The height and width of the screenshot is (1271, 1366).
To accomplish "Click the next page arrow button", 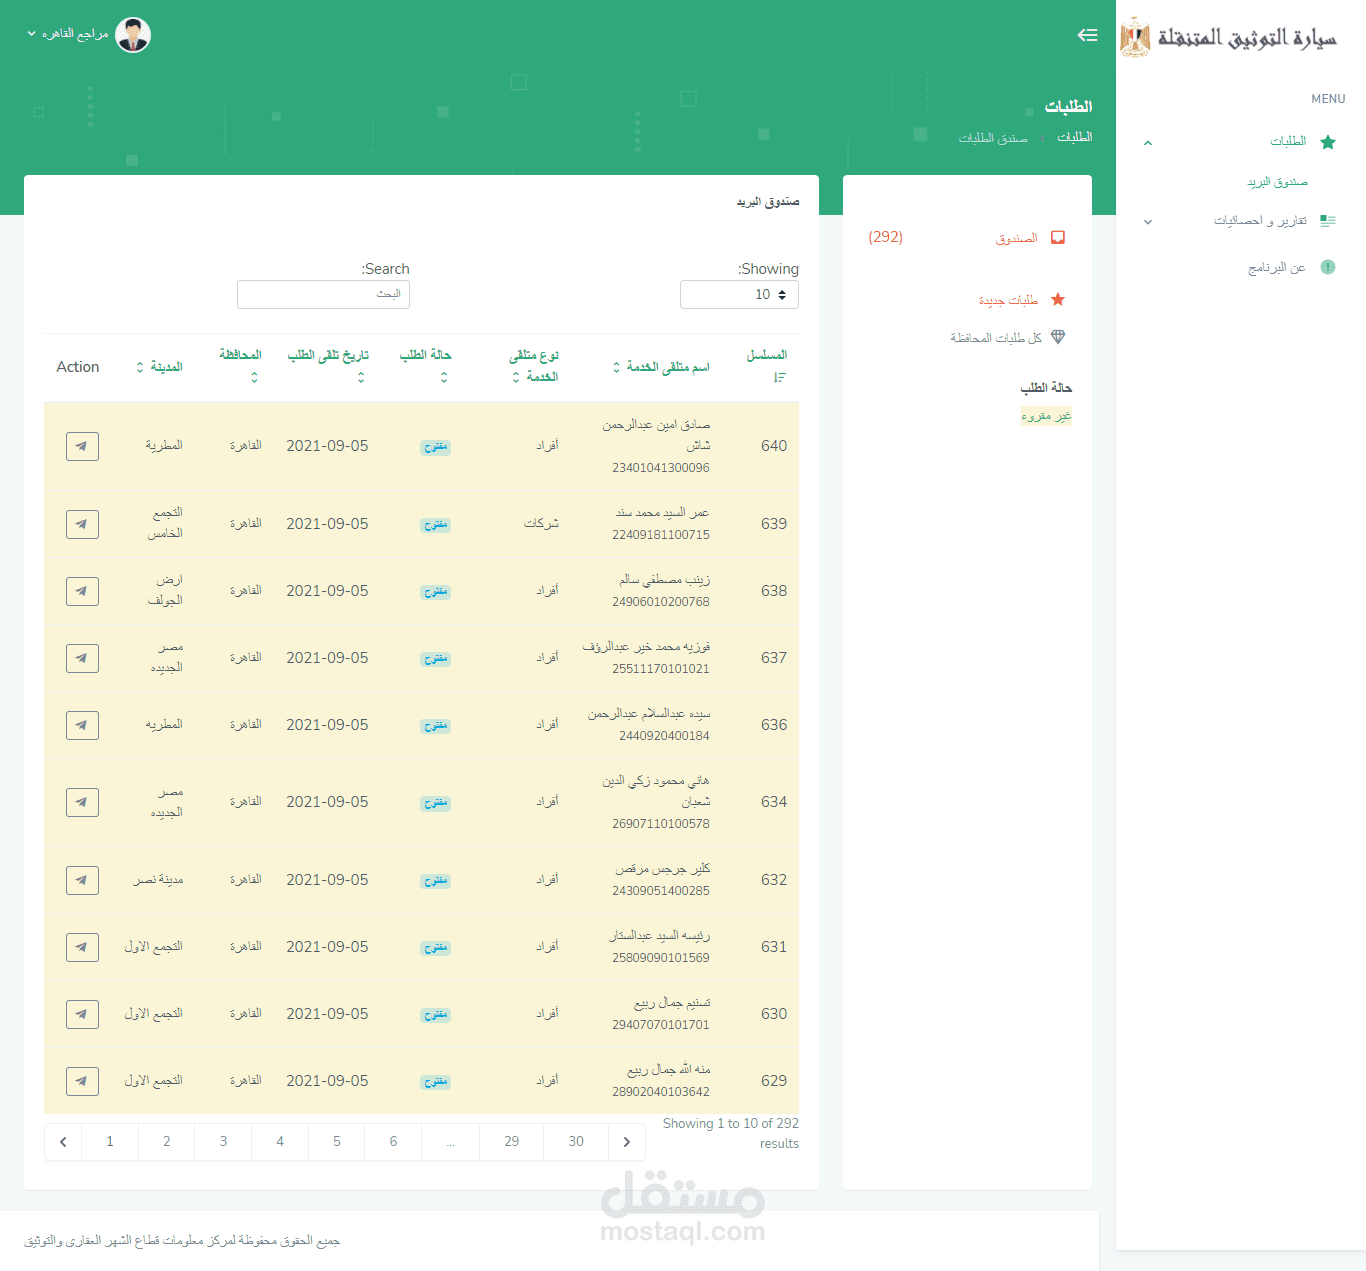I will coord(627,1141).
